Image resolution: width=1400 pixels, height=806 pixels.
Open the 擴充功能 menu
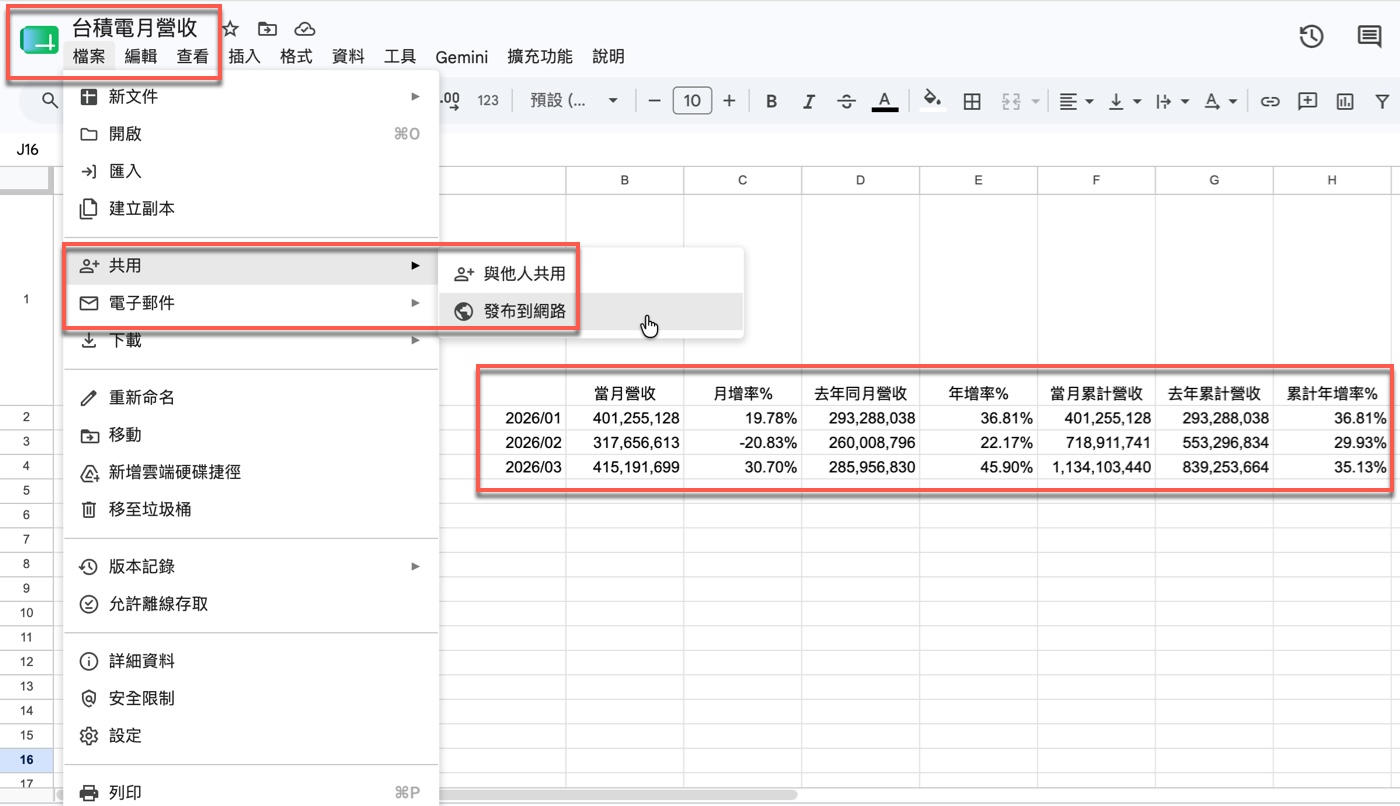coord(540,57)
